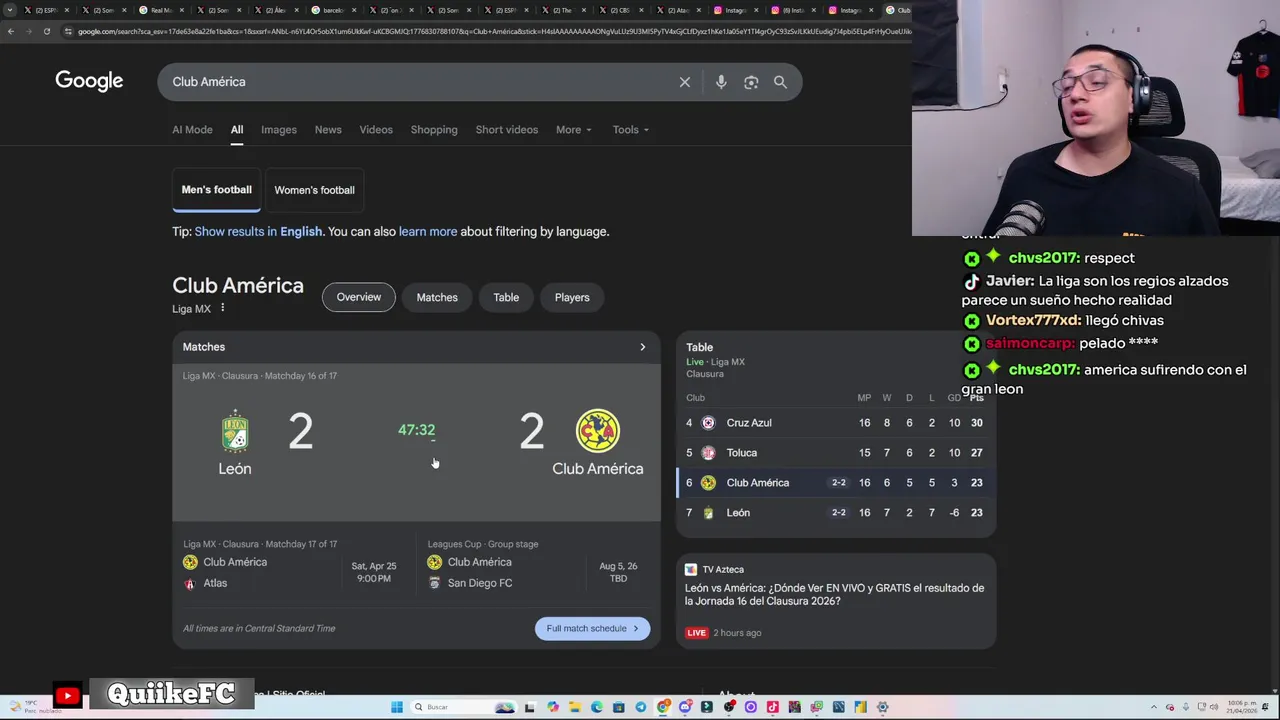Open Google Lens image search
Screen dimensions: 1280x720
(x=751, y=82)
